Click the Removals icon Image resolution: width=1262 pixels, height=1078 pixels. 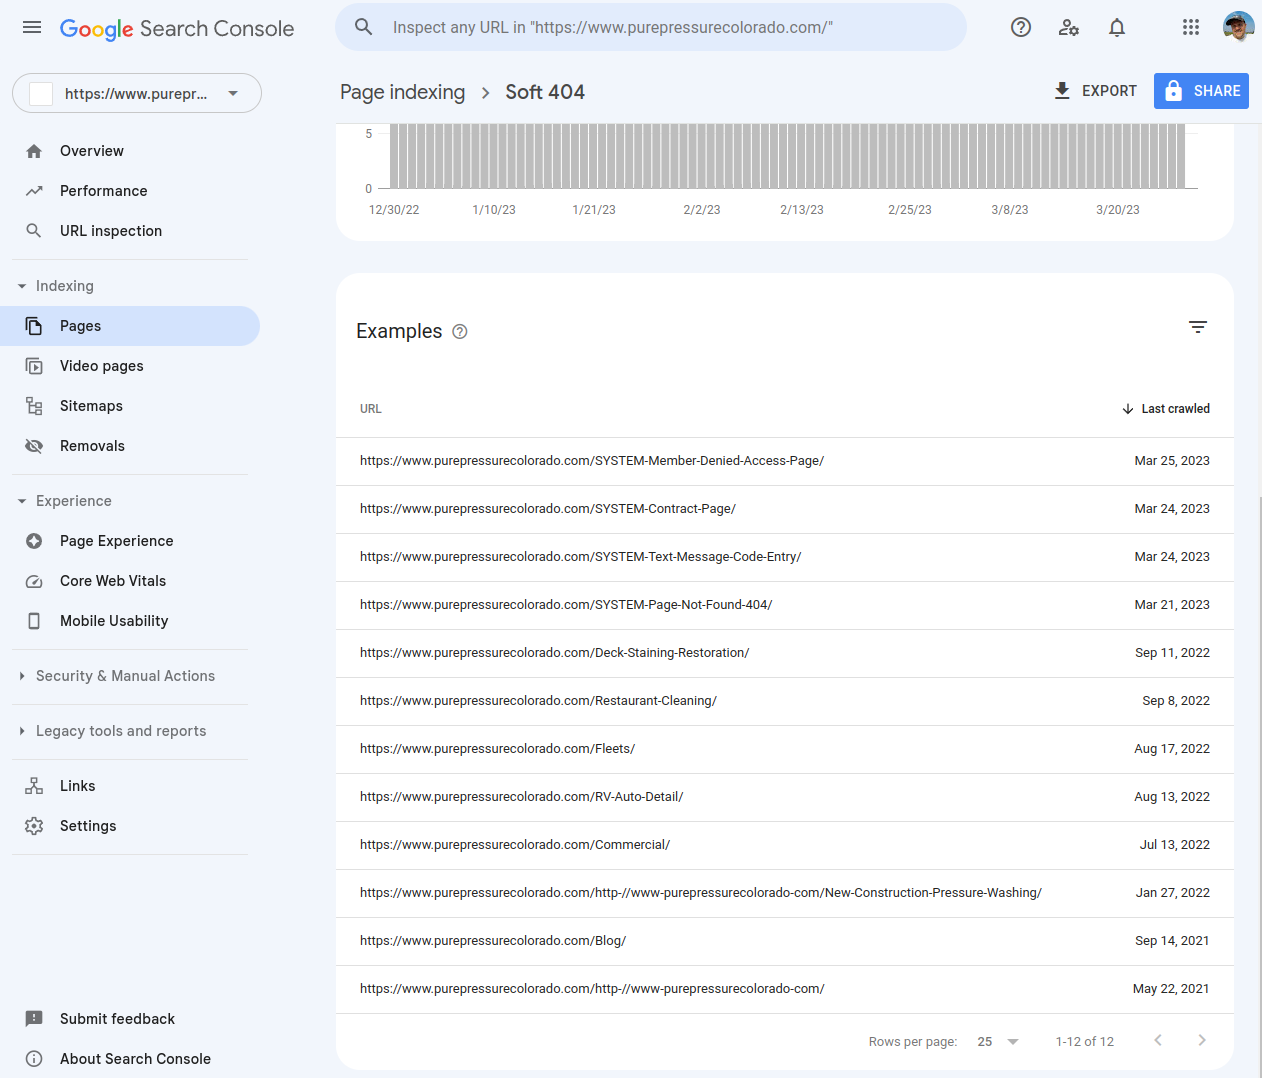(x=34, y=446)
